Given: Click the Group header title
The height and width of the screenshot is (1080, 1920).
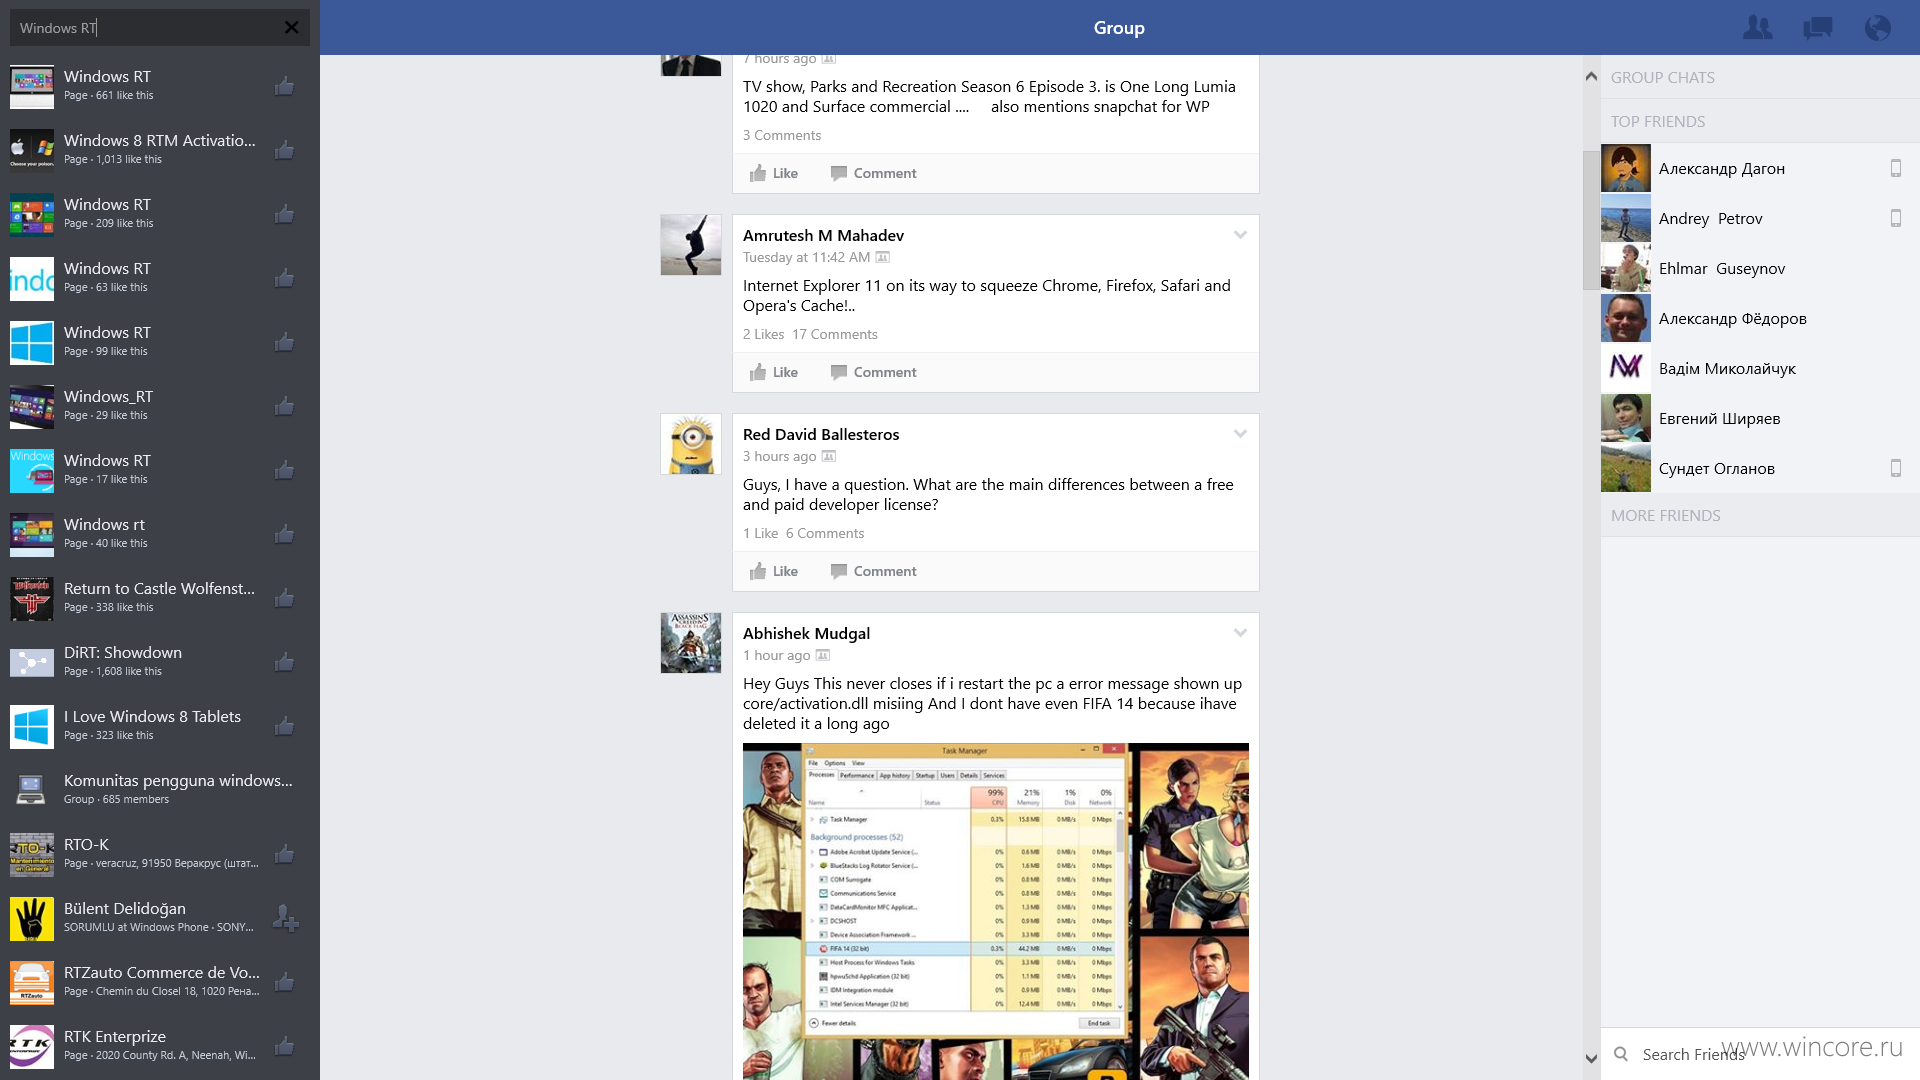Looking at the screenshot, I should (1118, 28).
